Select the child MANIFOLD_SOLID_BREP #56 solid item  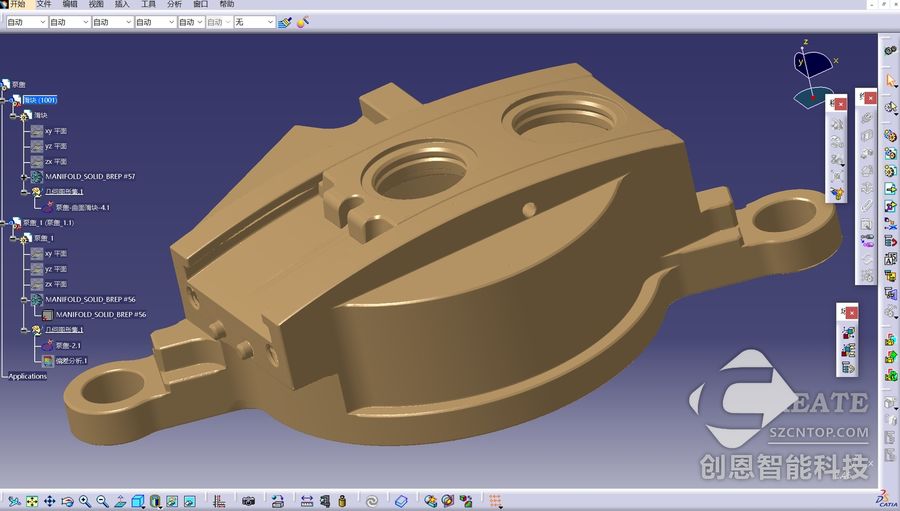pyautogui.click(x=101, y=315)
